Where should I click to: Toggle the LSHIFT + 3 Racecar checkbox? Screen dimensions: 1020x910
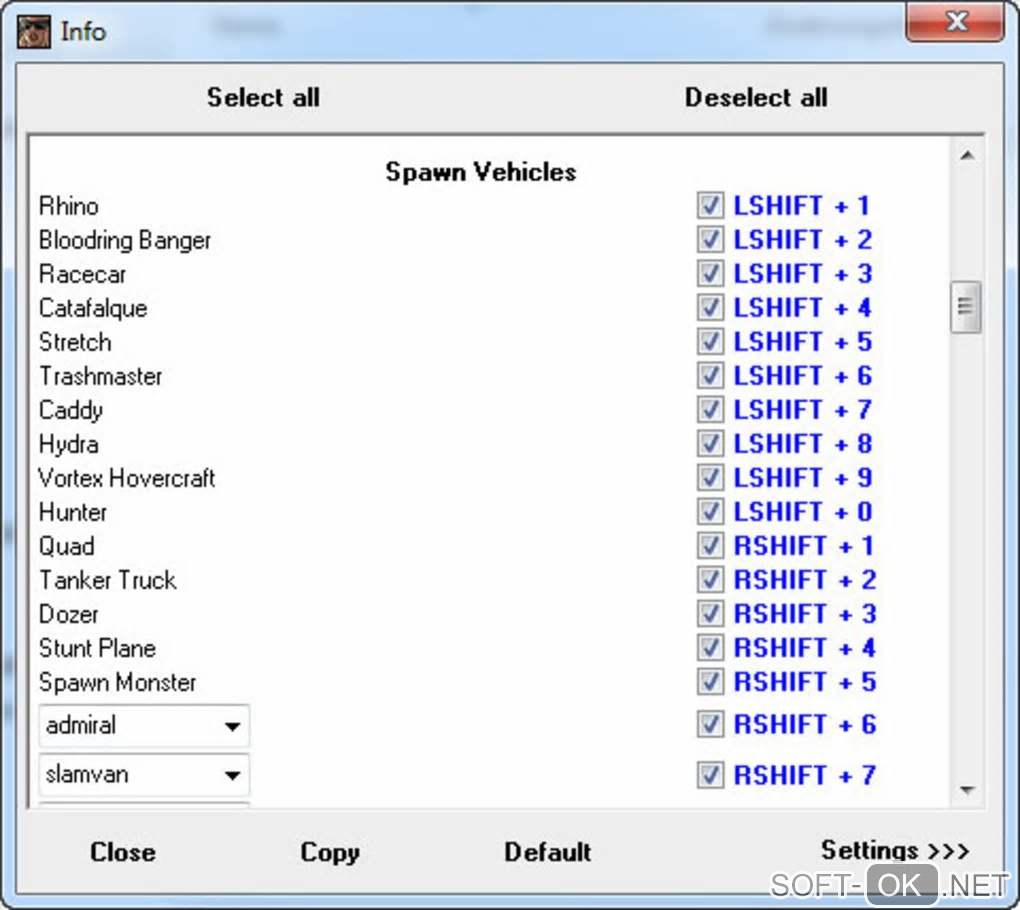point(710,273)
